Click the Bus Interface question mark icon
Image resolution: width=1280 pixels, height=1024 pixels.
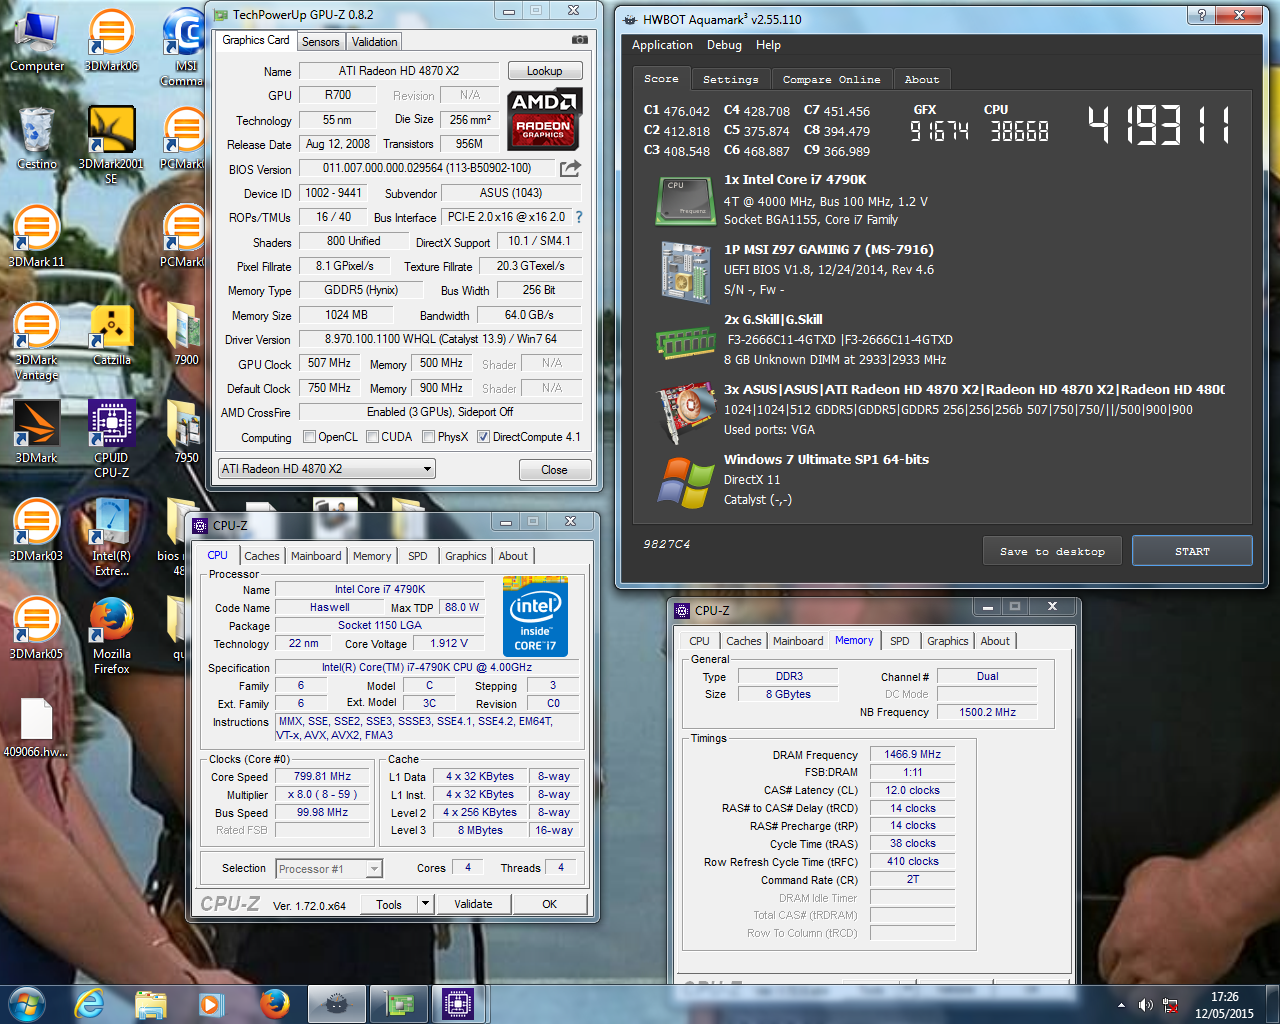578,216
